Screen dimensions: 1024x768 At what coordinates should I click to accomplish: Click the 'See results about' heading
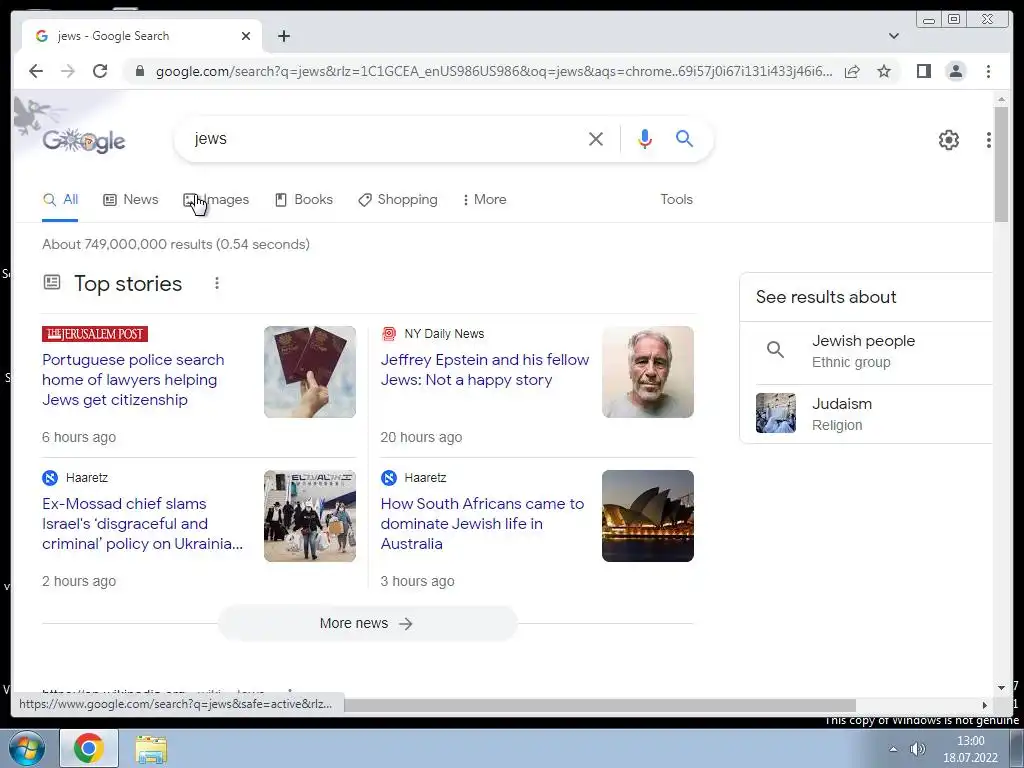coord(826,297)
